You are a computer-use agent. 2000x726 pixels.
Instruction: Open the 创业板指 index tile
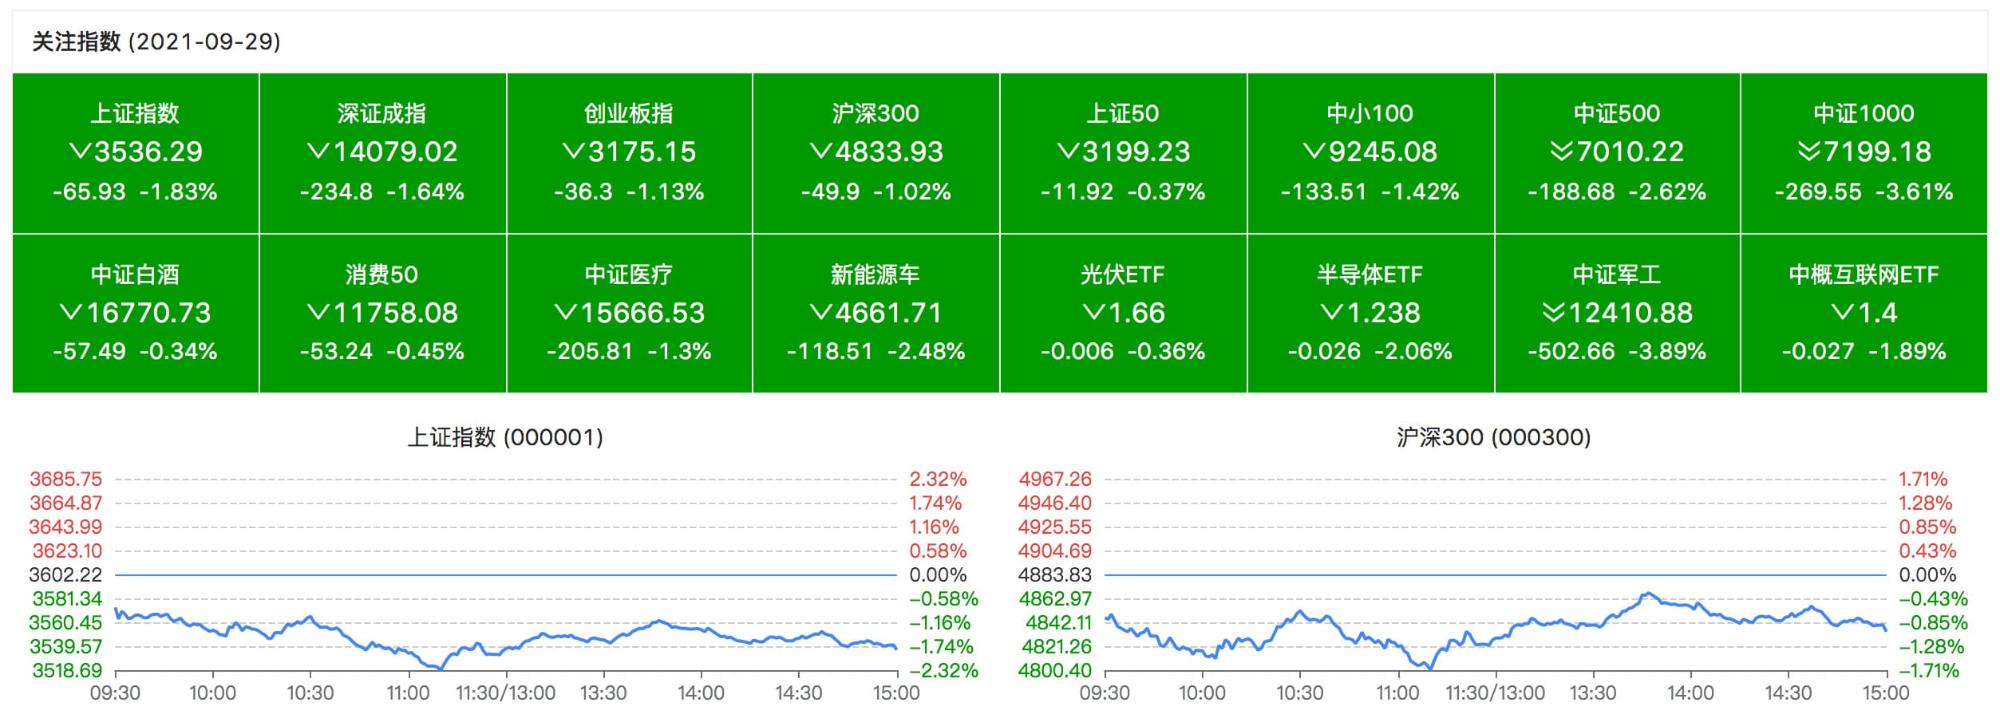click(x=629, y=153)
